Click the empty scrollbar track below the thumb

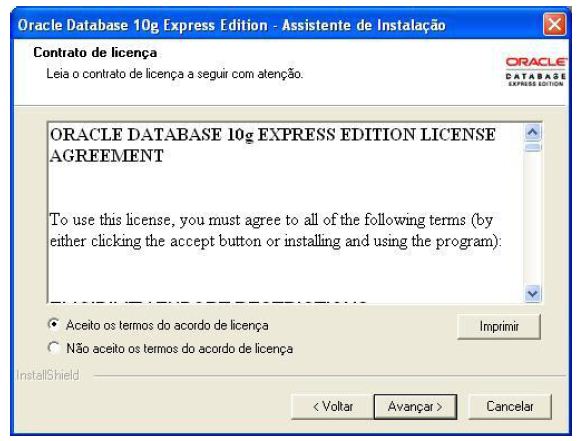[533, 219]
